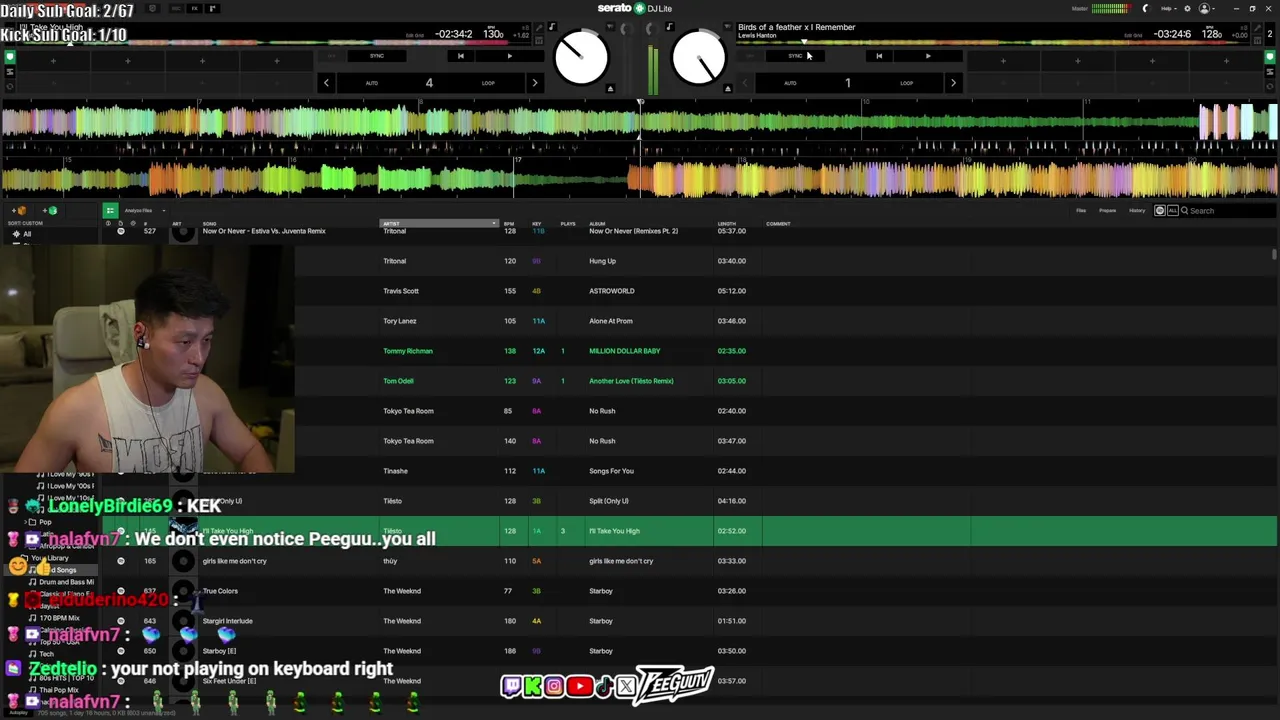Image resolution: width=1280 pixels, height=720 pixels.
Task: Toggle the green library view button
Action: pos(110,211)
